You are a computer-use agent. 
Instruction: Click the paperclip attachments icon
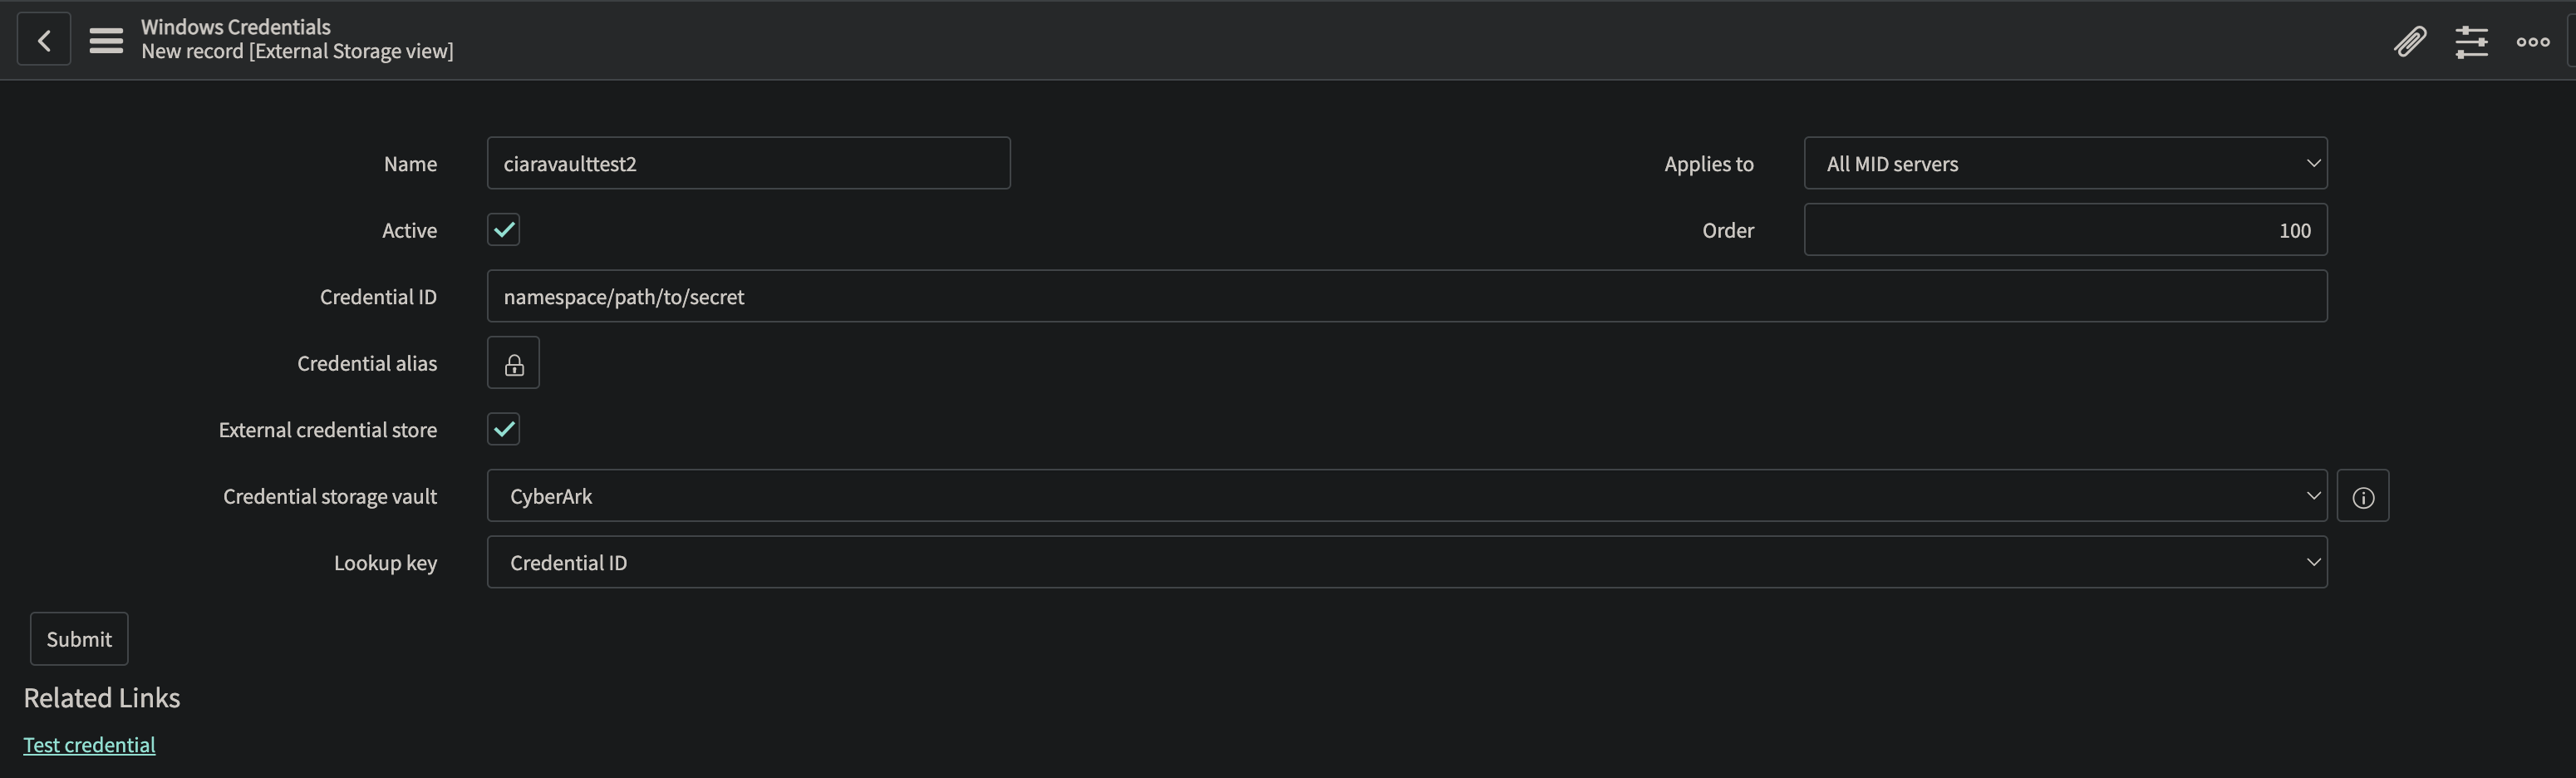(x=2410, y=41)
